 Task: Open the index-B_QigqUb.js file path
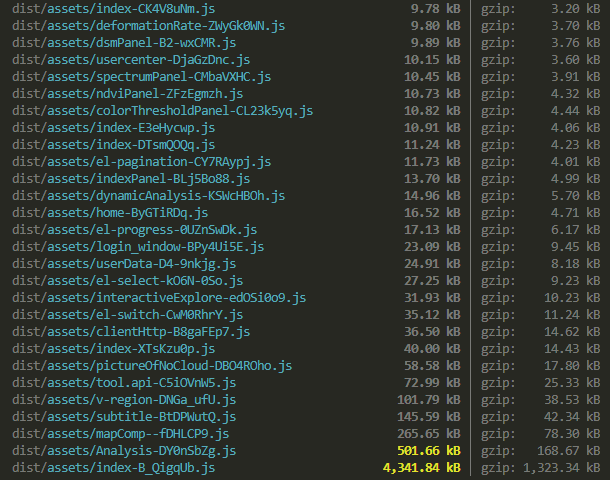[x=114, y=467]
